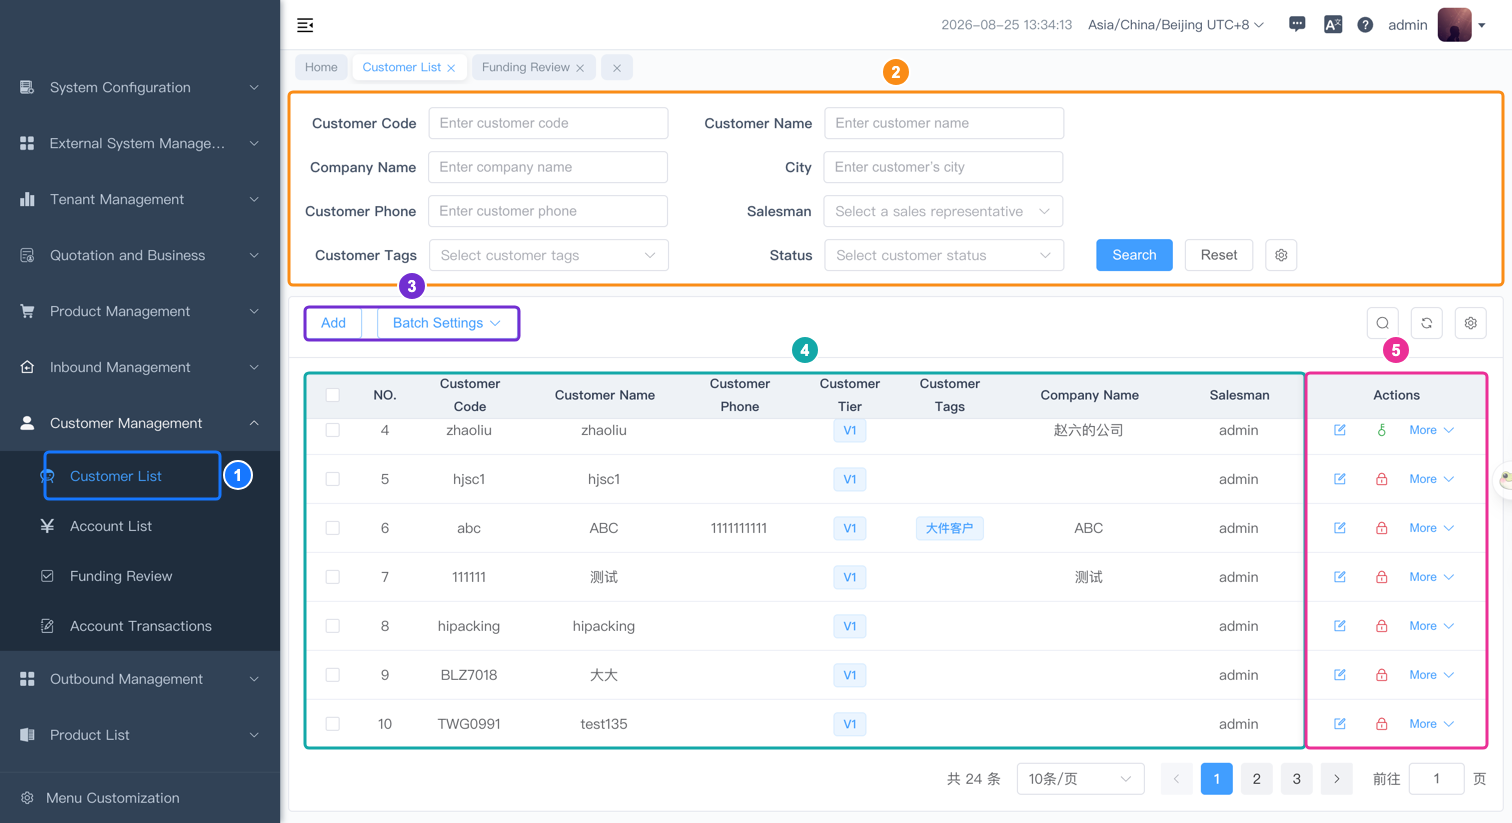Tick the checkbox for row 111111

333,577
